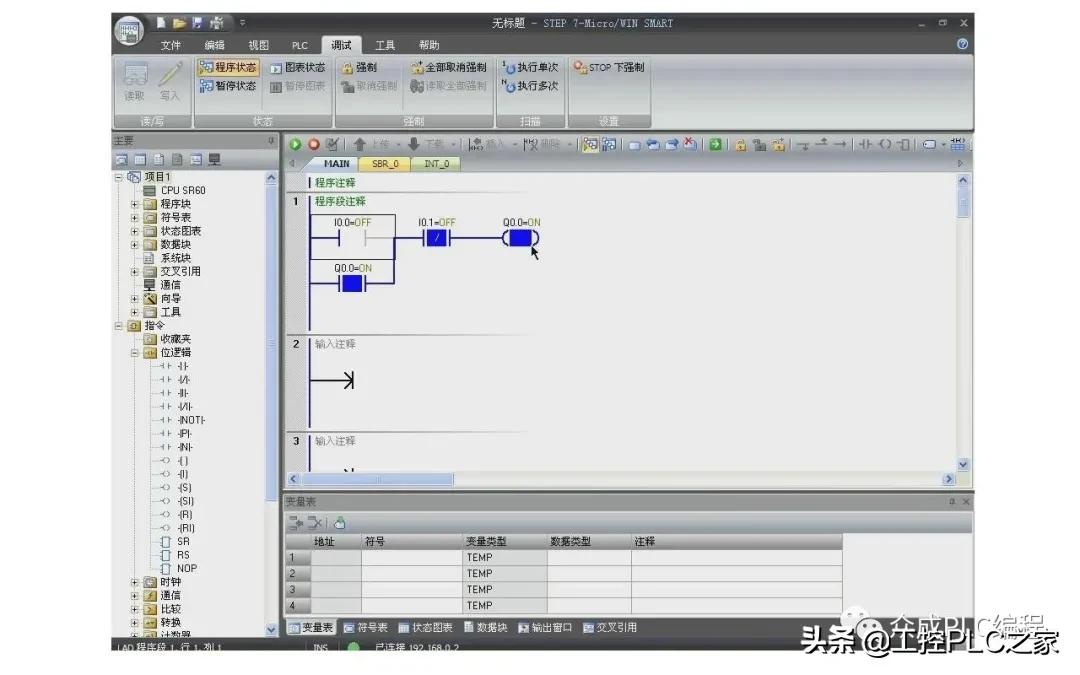Open the 视图 ribbon tab

point(258,45)
